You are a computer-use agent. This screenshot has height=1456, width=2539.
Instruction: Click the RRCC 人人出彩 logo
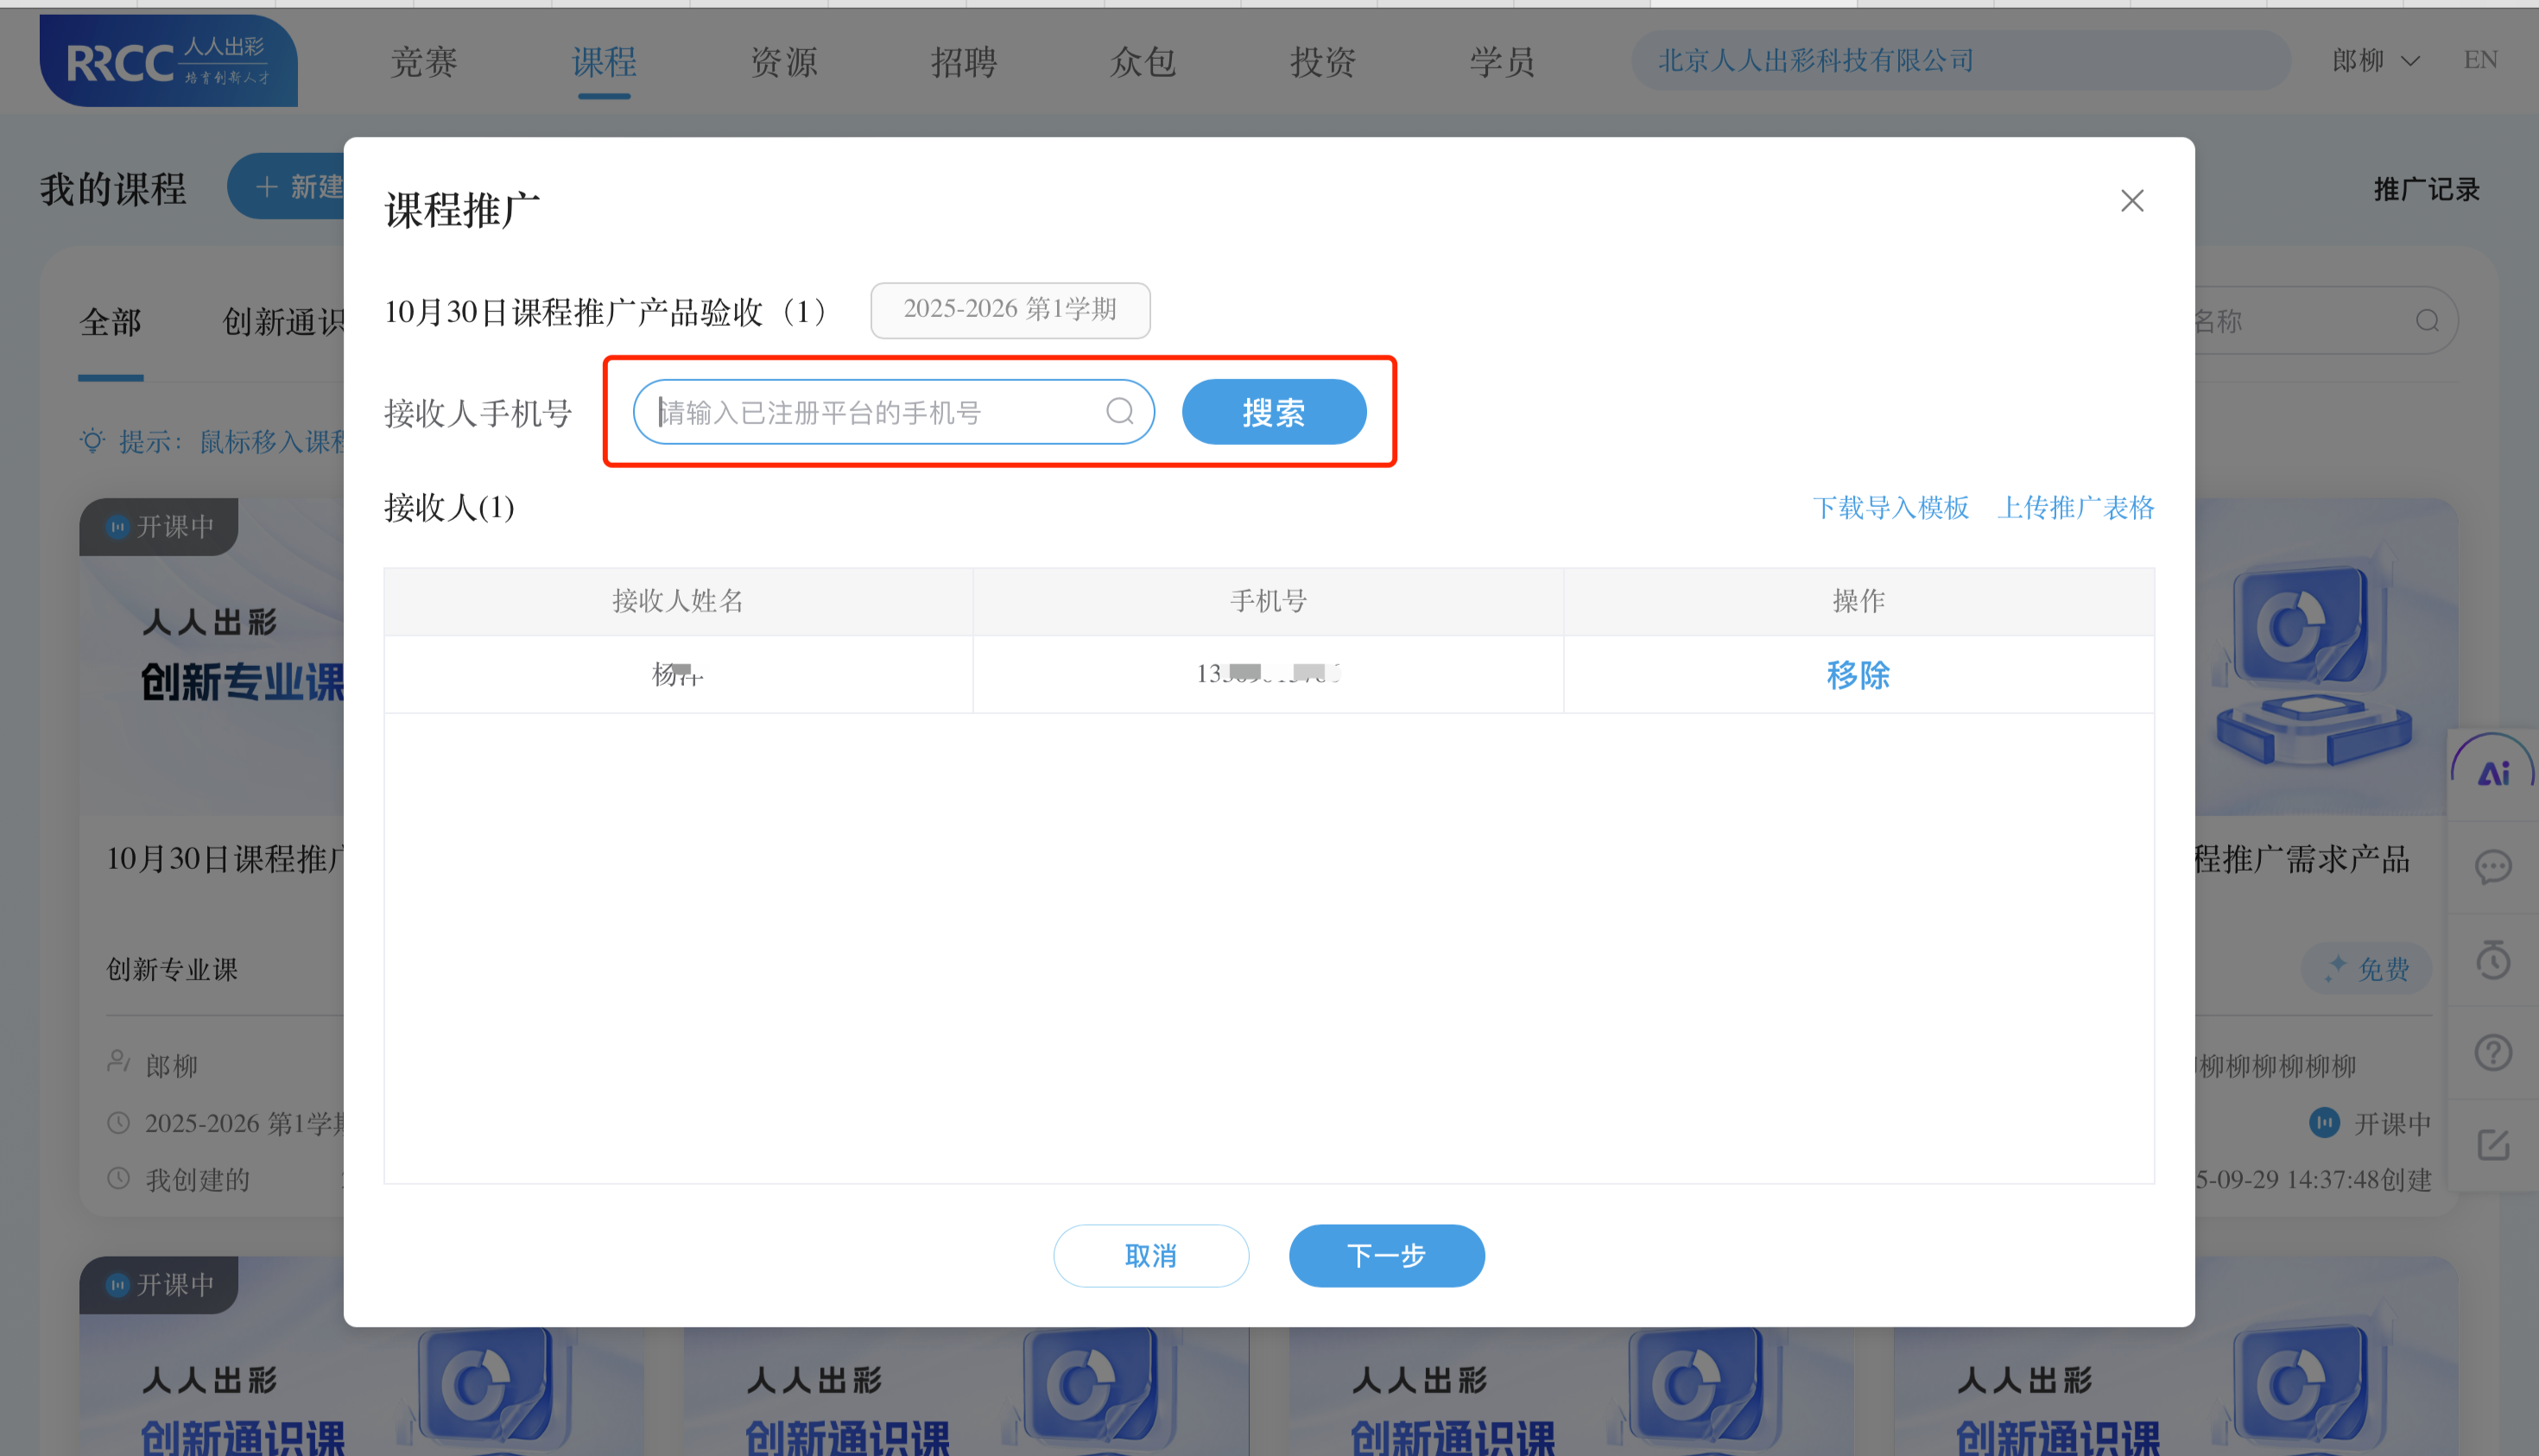coord(168,60)
